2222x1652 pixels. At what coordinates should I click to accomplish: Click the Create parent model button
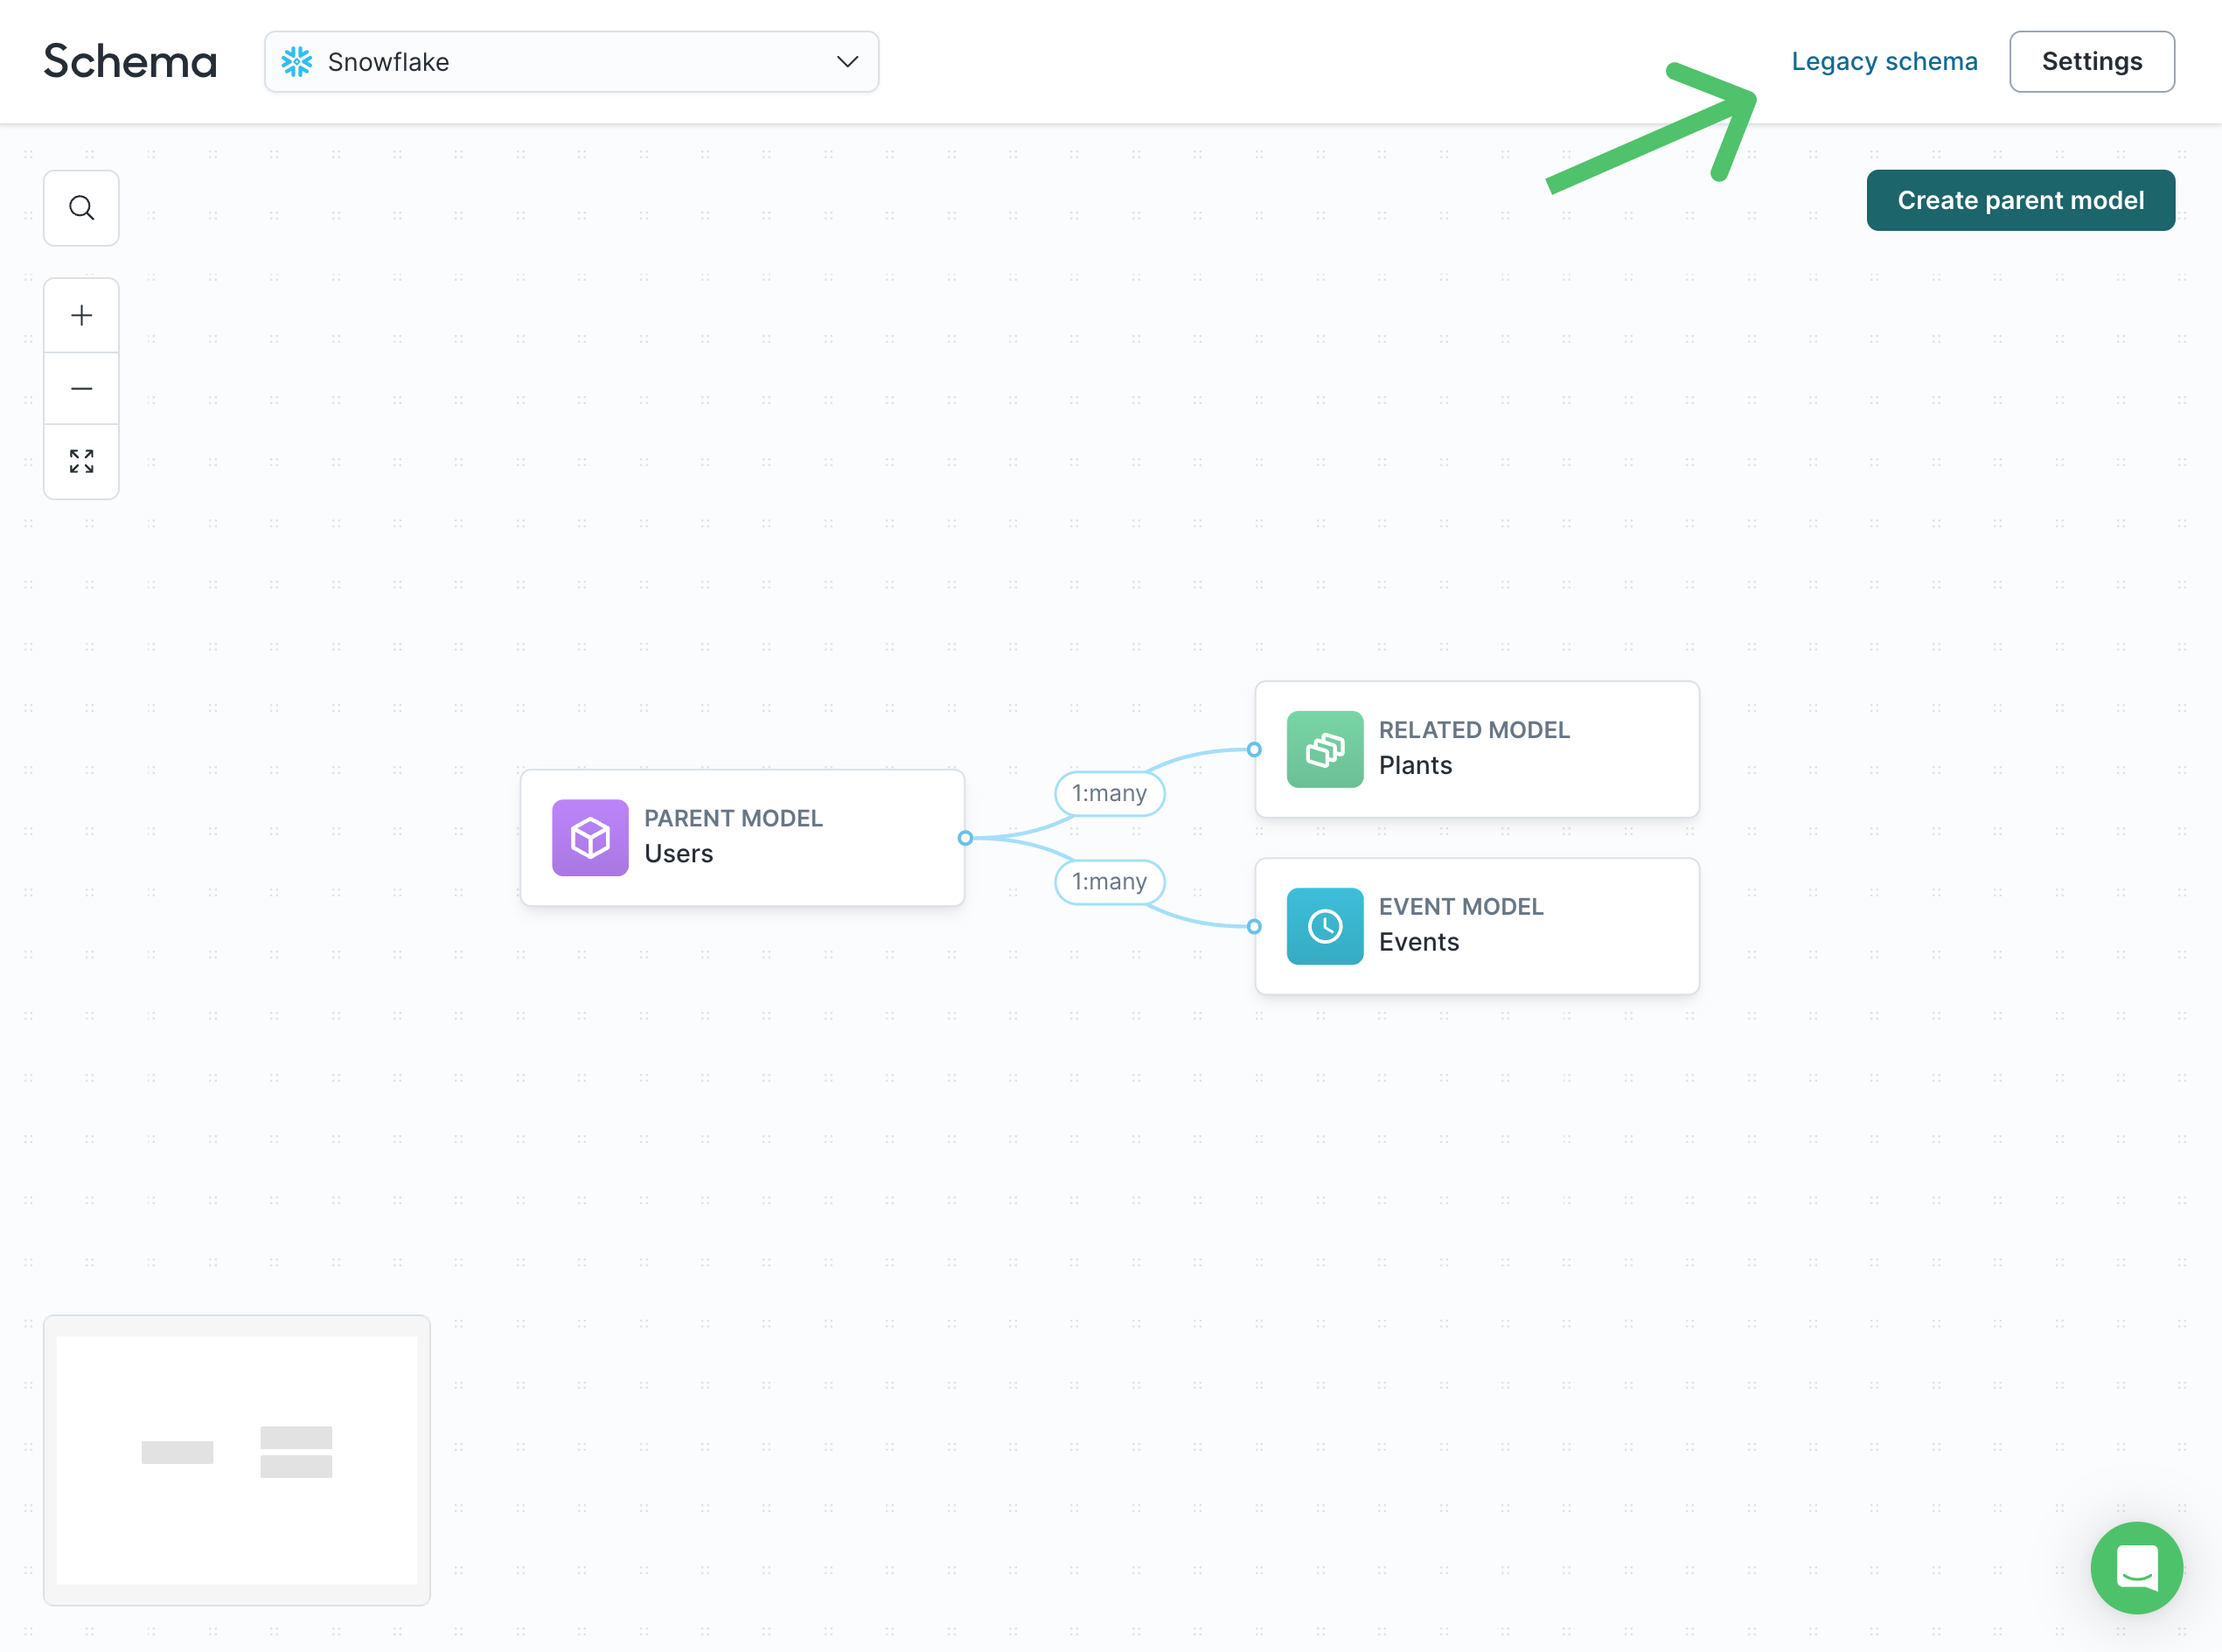(2019, 199)
